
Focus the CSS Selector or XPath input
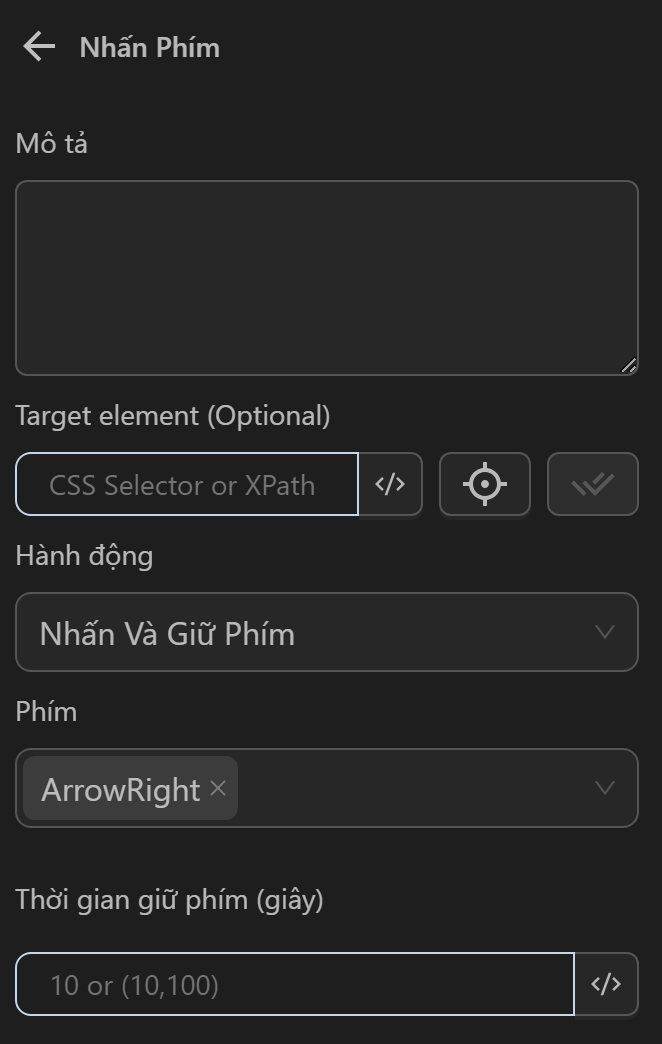point(187,485)
